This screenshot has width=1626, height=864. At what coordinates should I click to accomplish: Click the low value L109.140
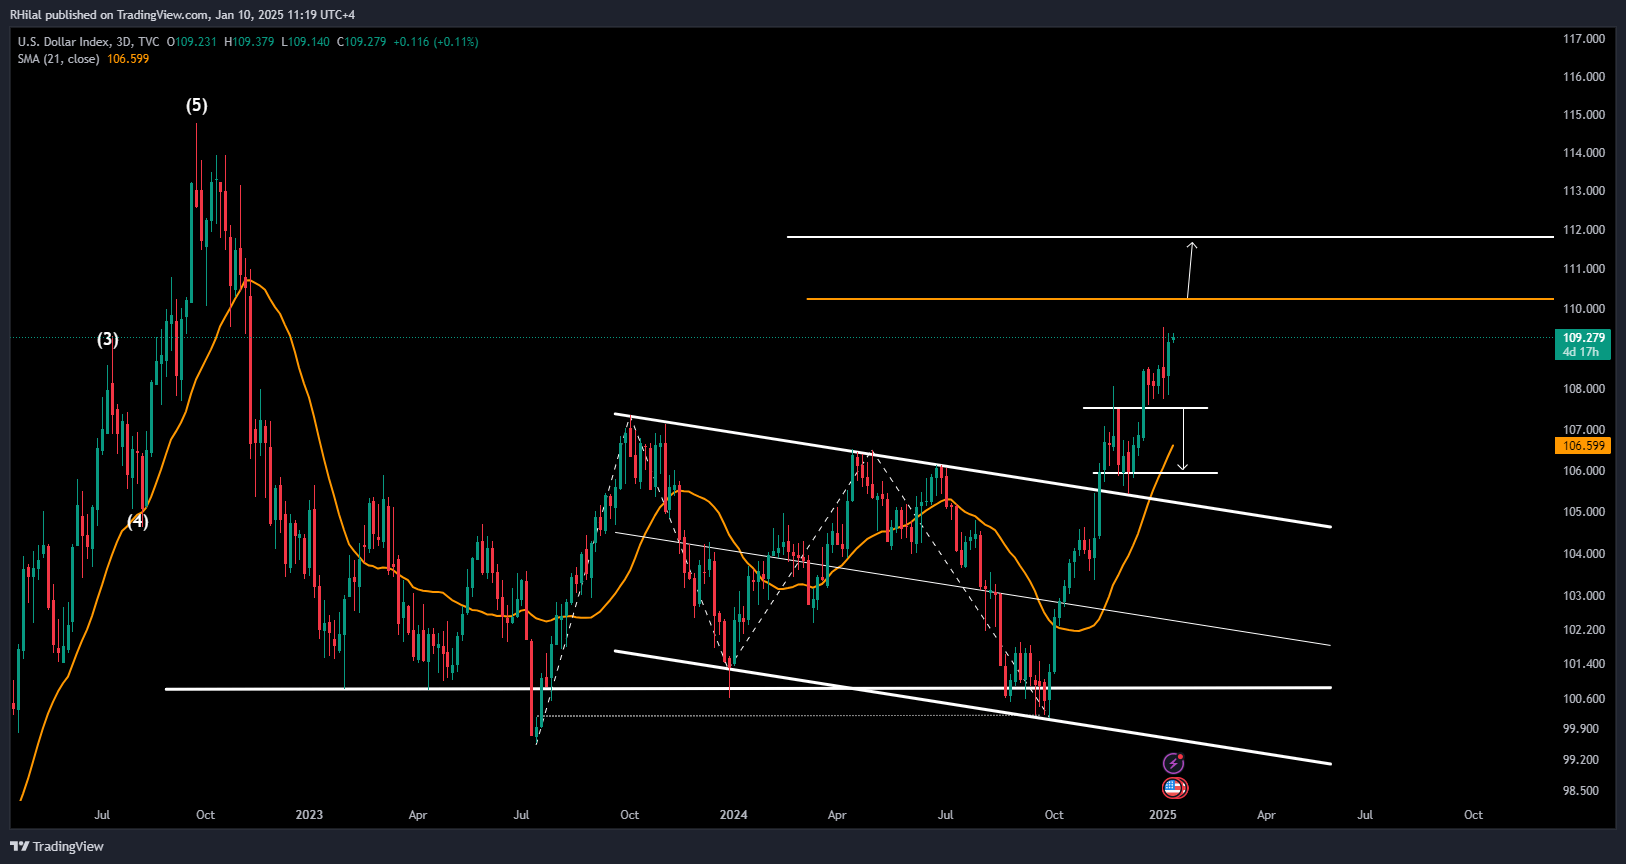[x=305, y=42]
